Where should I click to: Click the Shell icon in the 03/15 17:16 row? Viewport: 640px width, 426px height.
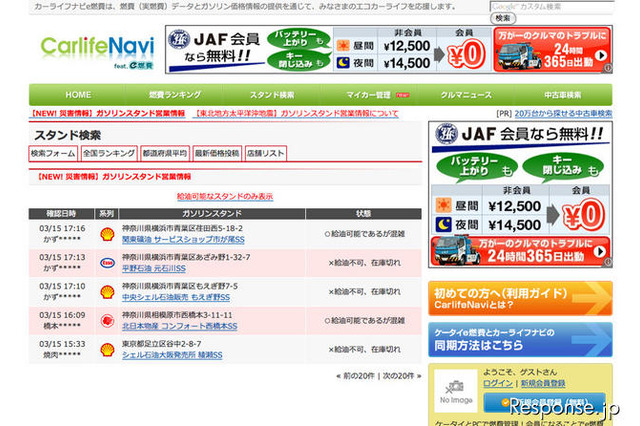(x=107, y=234)
